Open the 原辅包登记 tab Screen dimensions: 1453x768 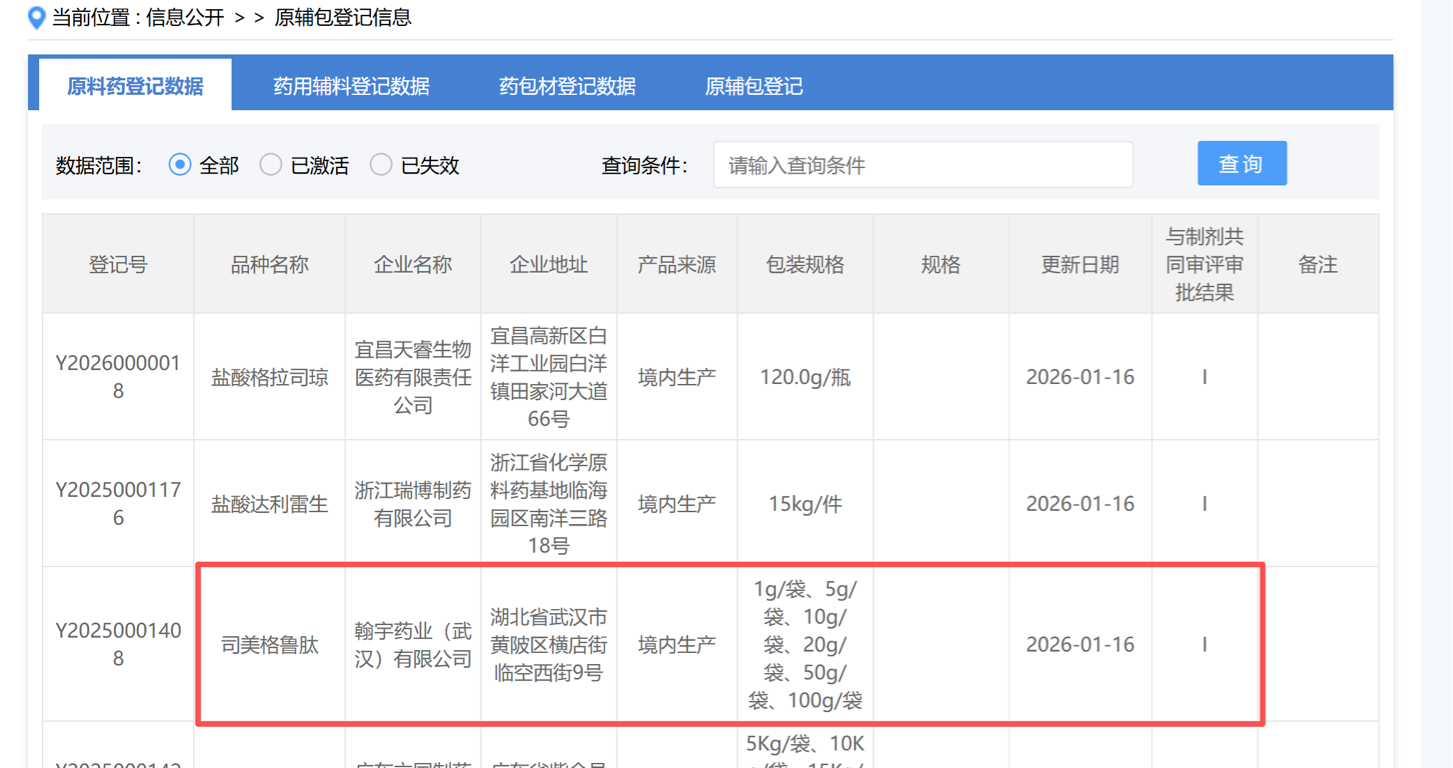click(753, 86)
